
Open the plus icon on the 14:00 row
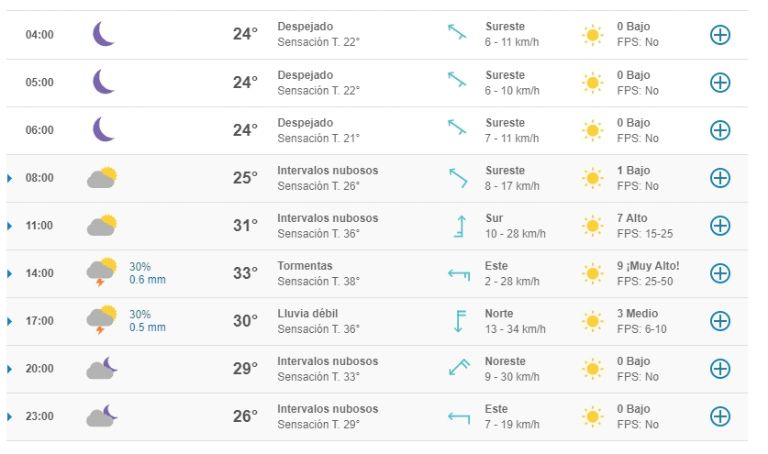click(x=720, y=273)
